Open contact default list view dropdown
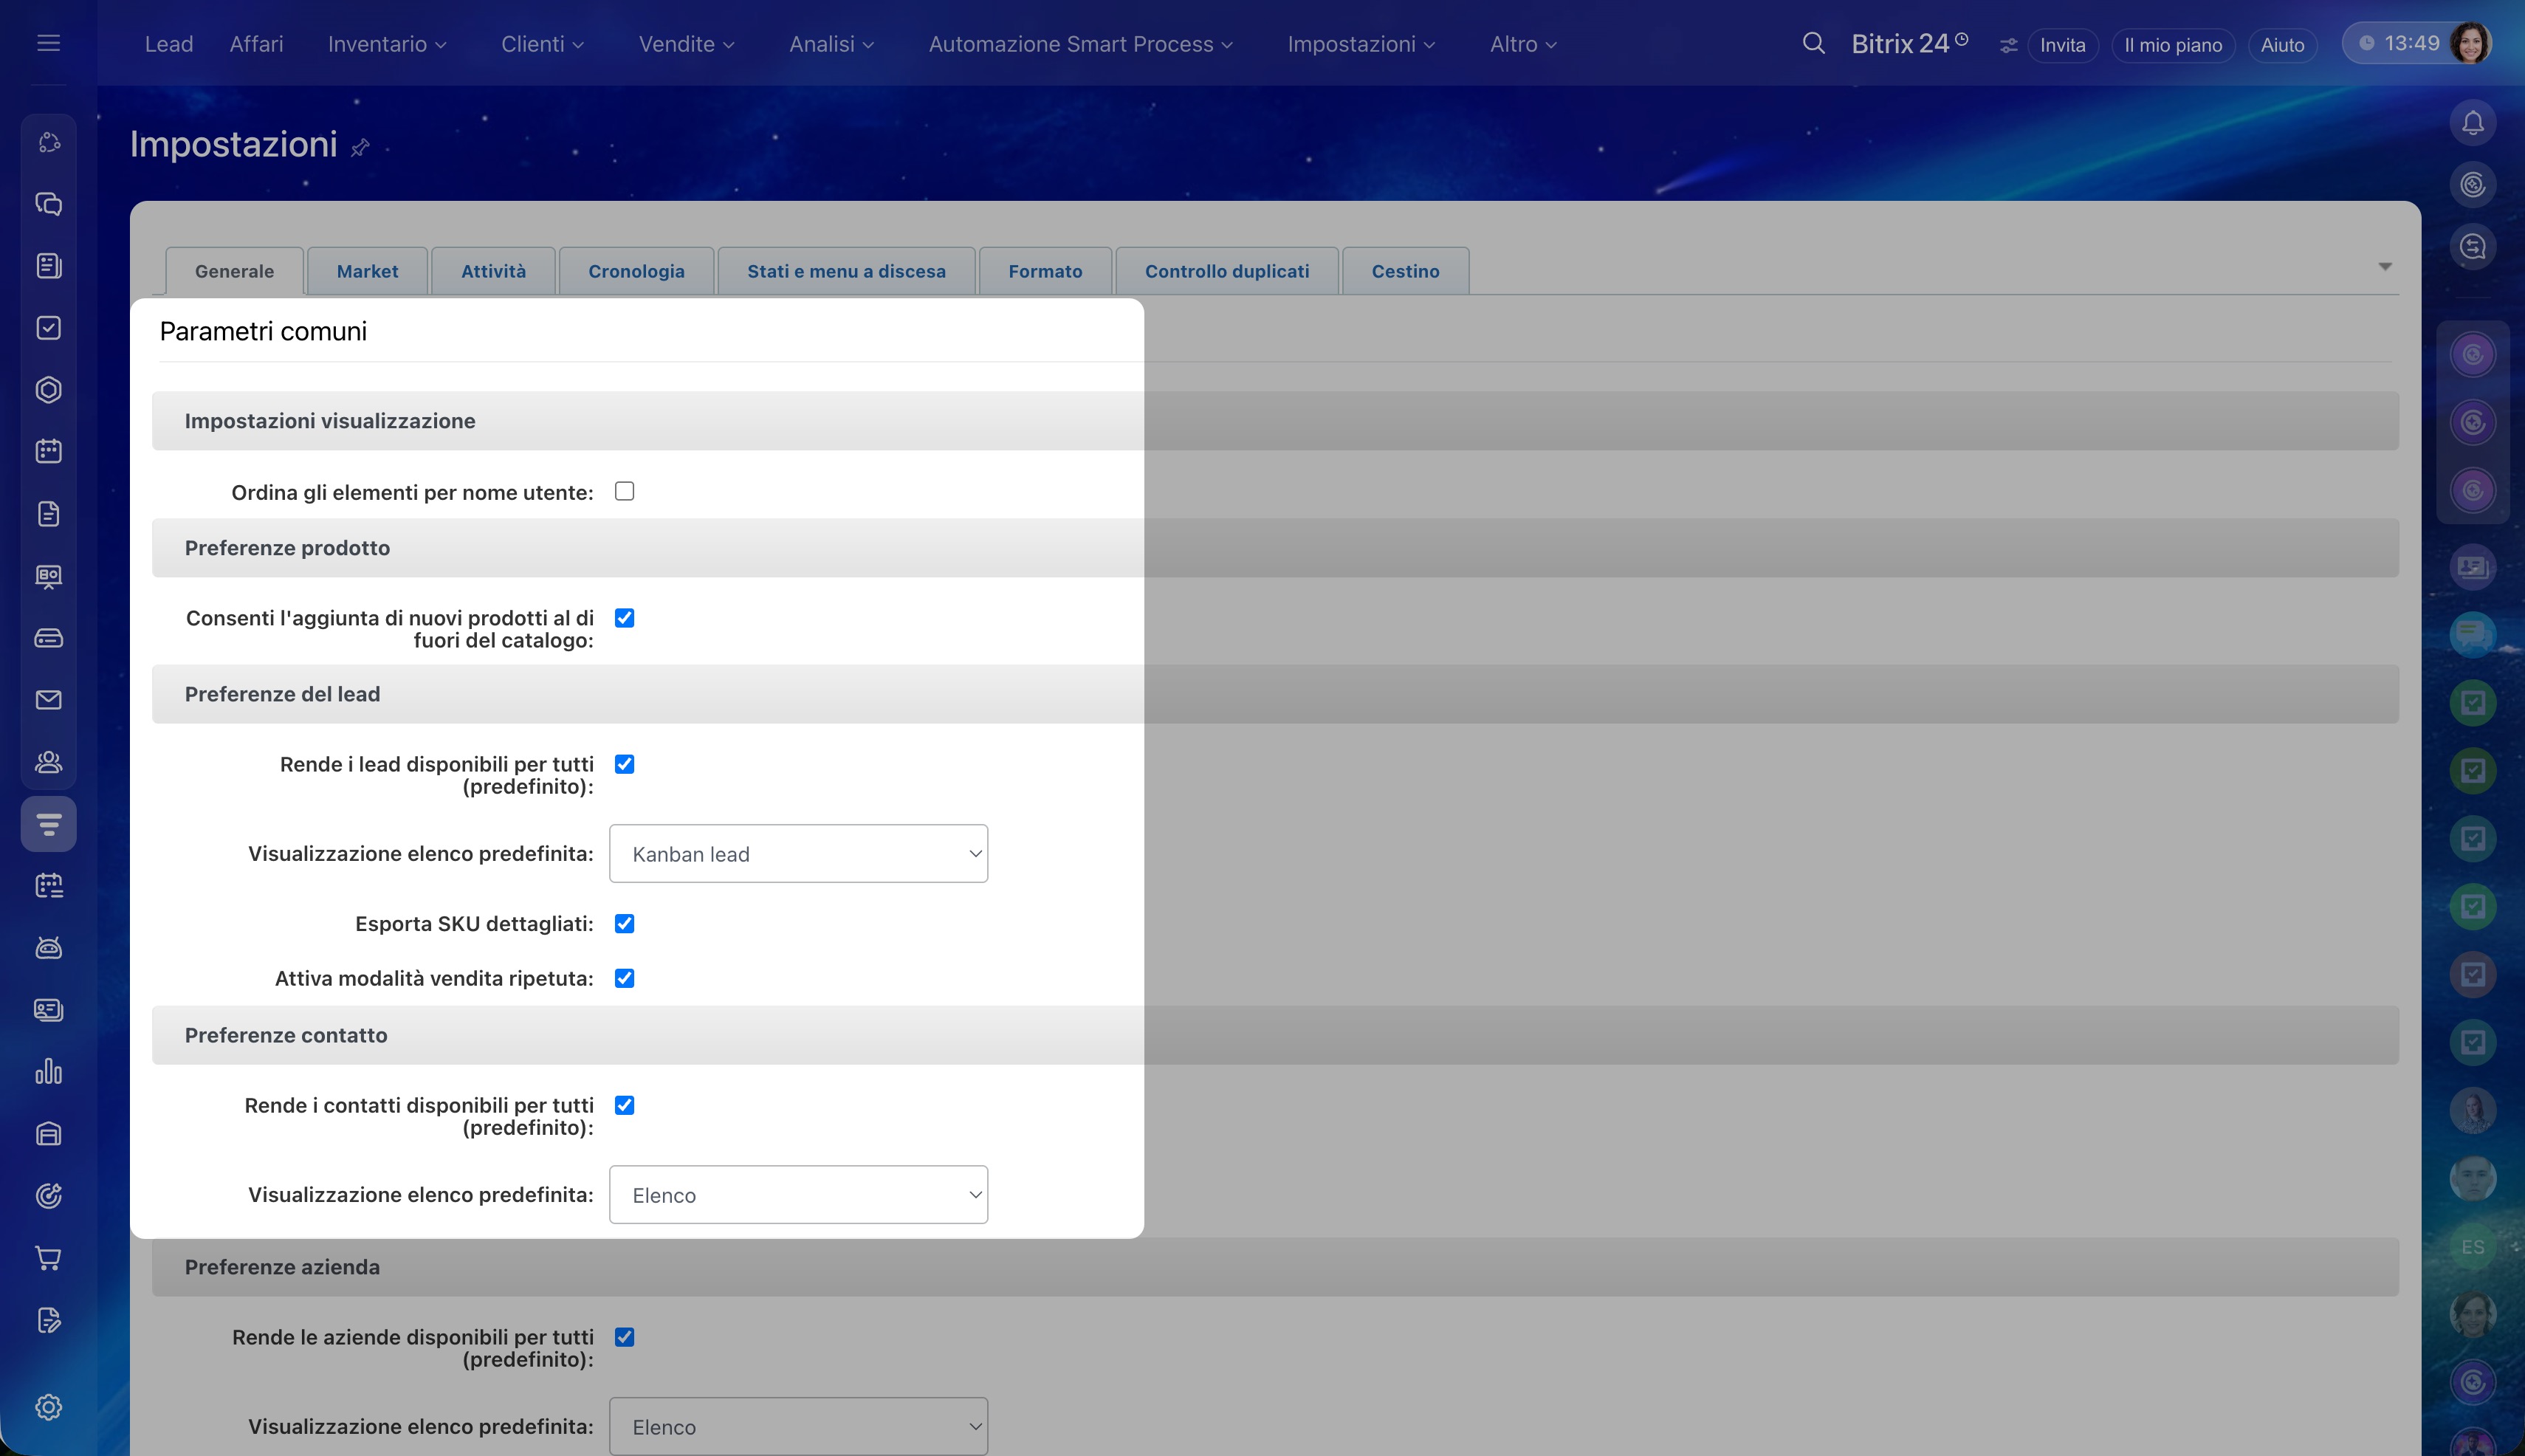The height and width of the screenshot is (1456, 2525). point(798,1194)
